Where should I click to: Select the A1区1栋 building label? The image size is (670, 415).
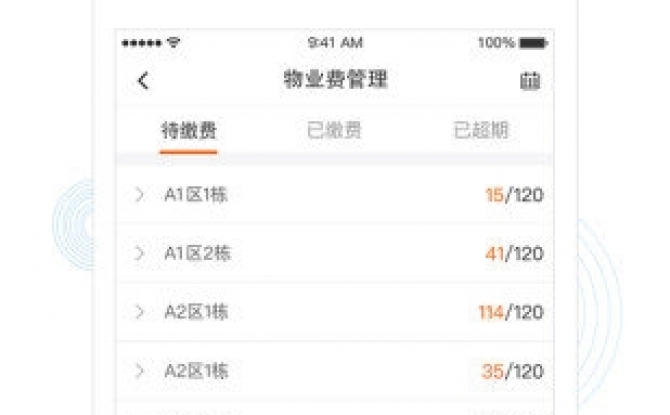coord(196,195)
